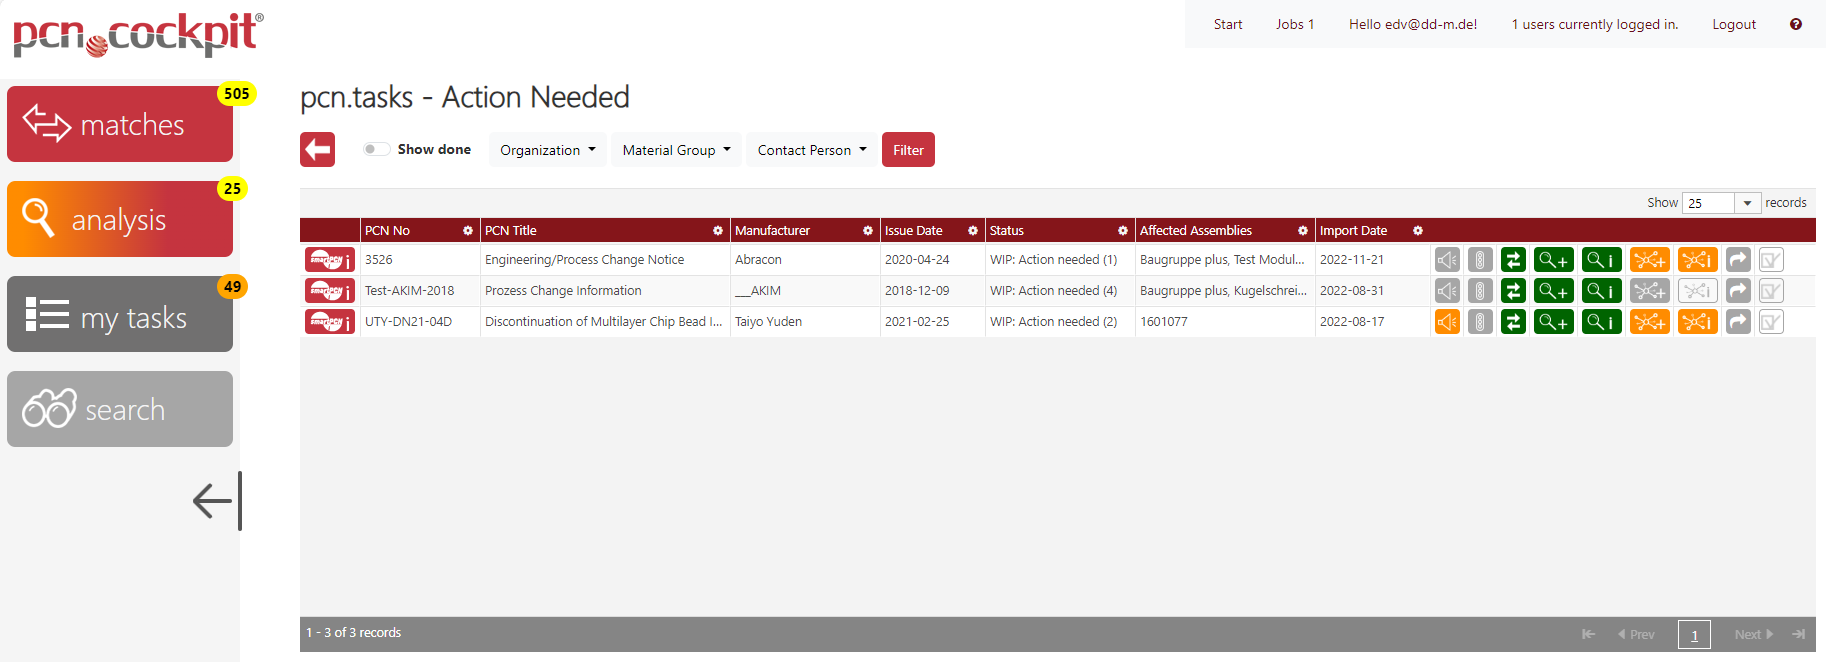Click magnifier plus icon in row 3526
This screenshot has height=662, width=1826.
1553,260
